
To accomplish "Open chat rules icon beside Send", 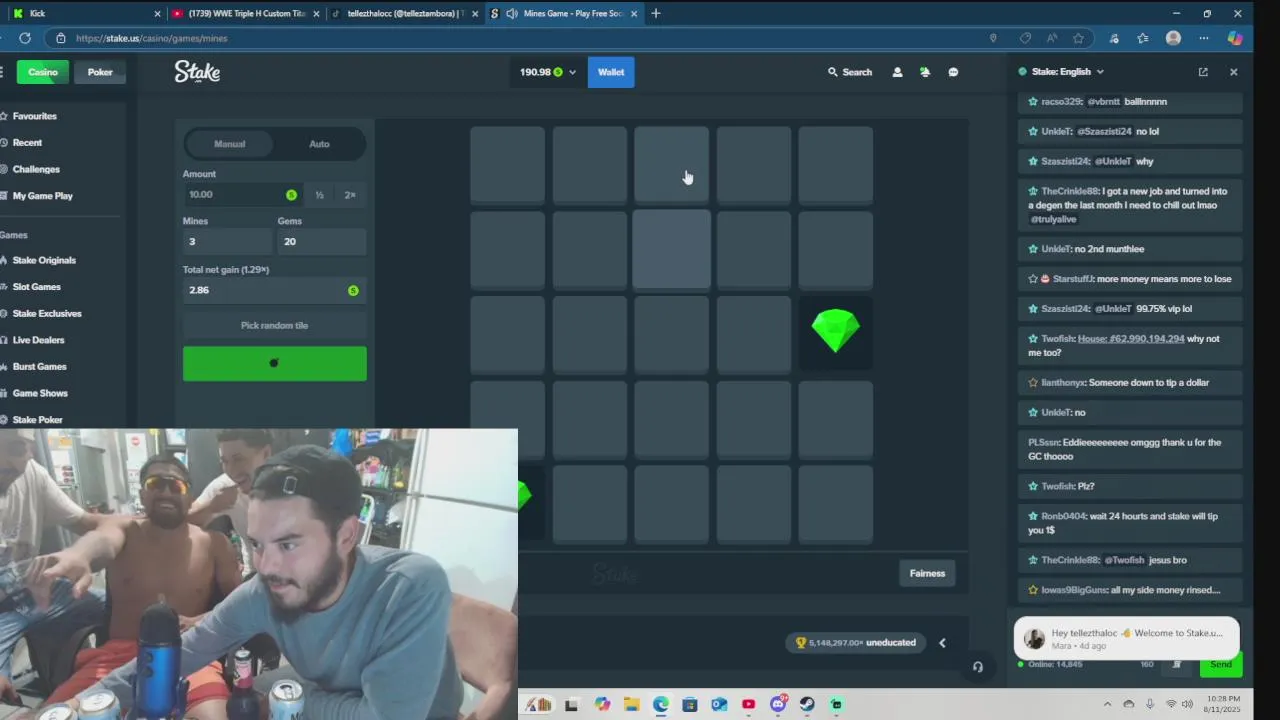I will pyautogui.click(x=1177, y=664).
